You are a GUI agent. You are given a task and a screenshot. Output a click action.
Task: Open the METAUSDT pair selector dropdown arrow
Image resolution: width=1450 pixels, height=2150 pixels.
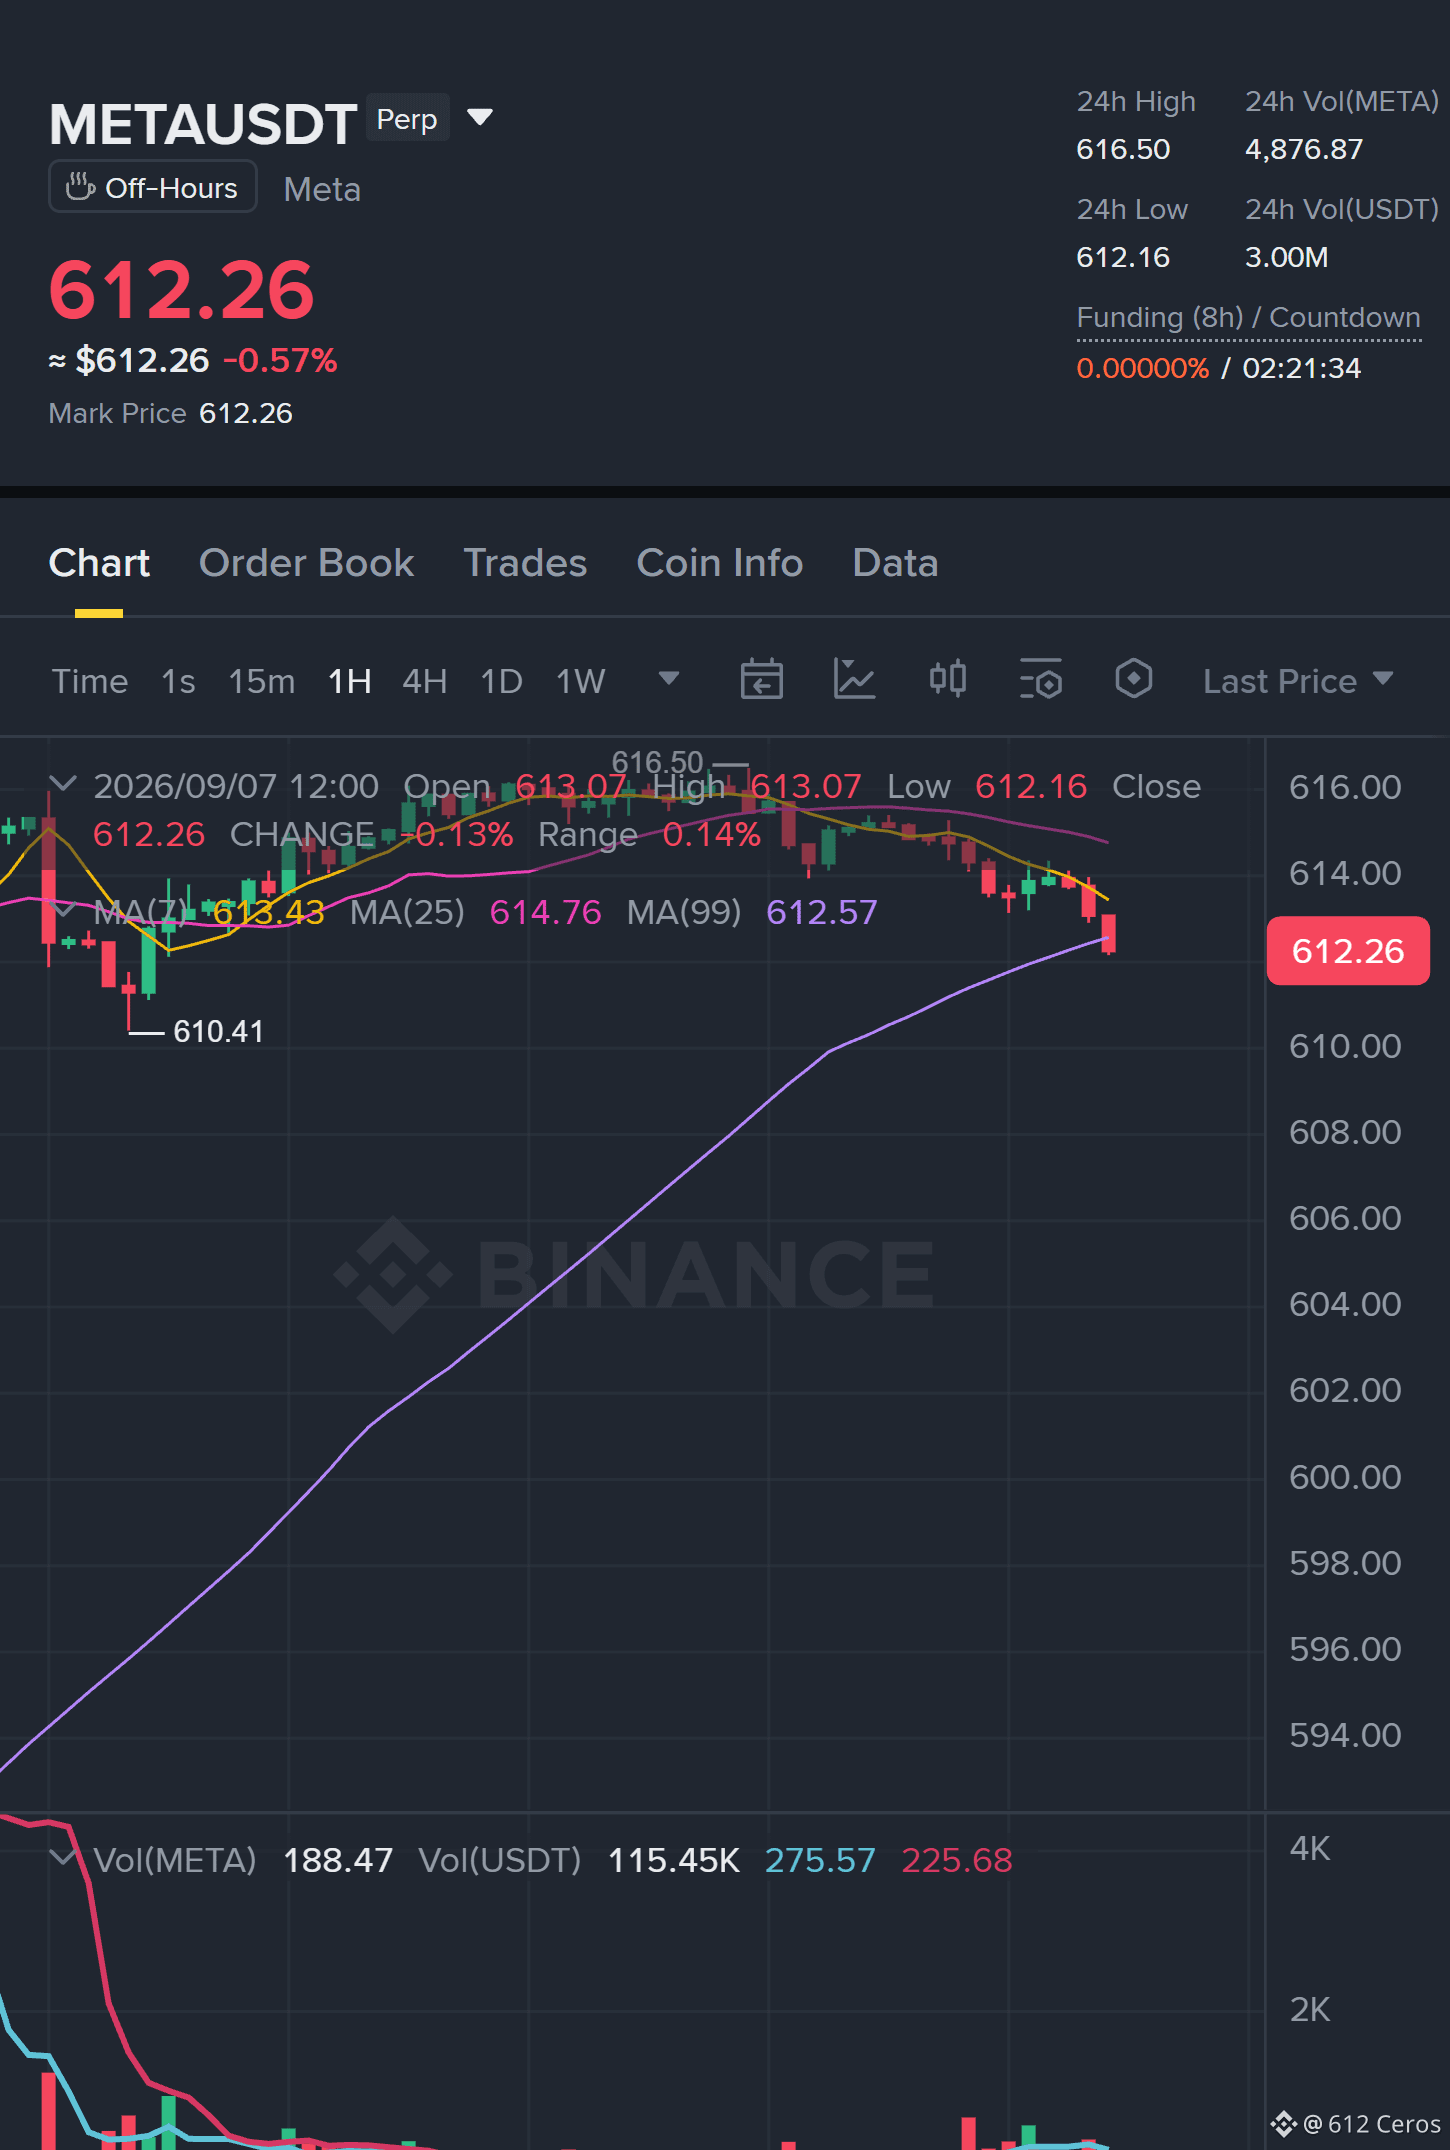coord(480,118)
